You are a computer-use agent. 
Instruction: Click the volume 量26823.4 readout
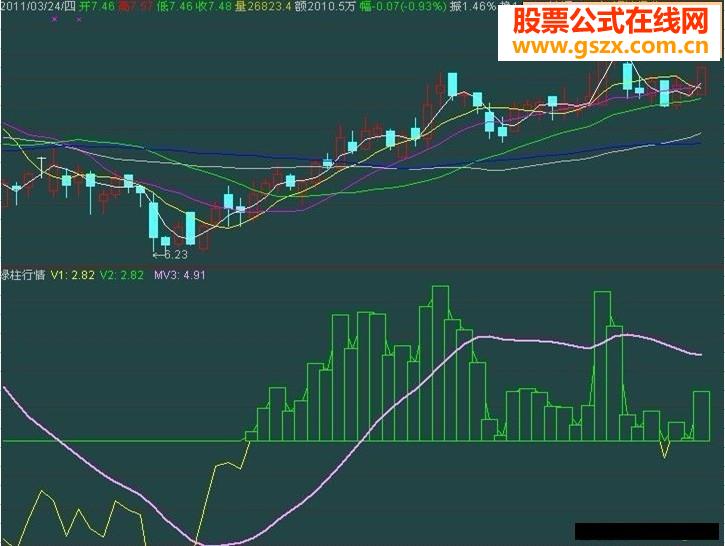(x=263, y=6)
